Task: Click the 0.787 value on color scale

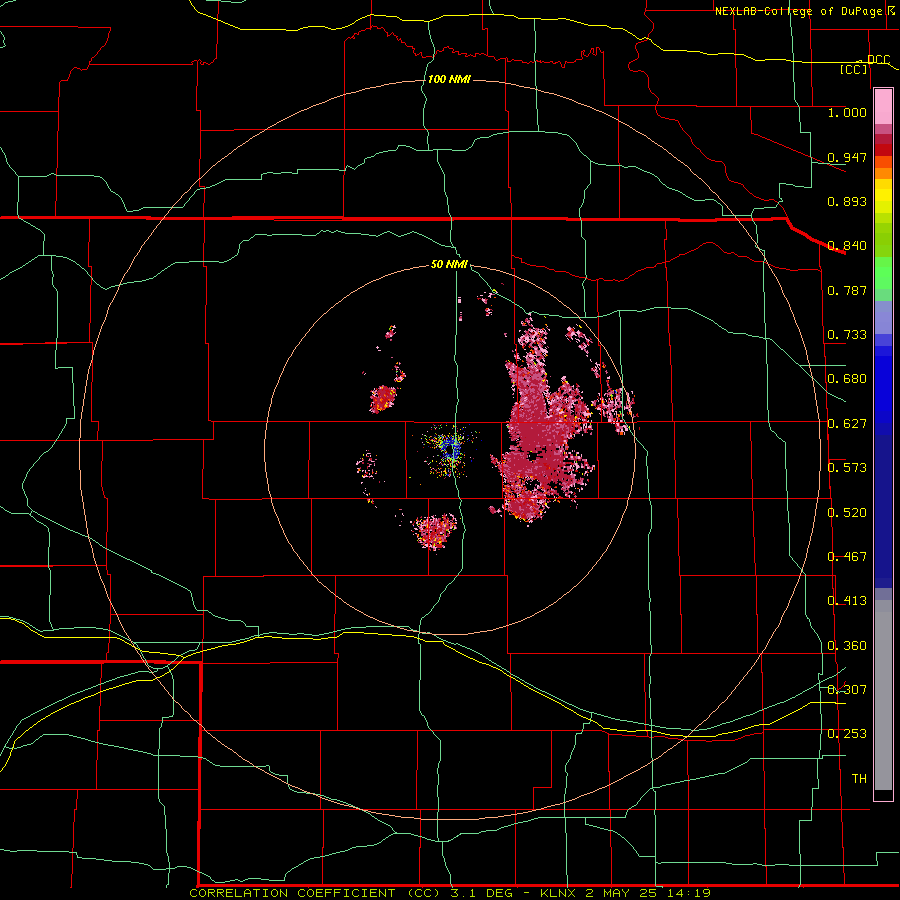Action: (847, 290)
